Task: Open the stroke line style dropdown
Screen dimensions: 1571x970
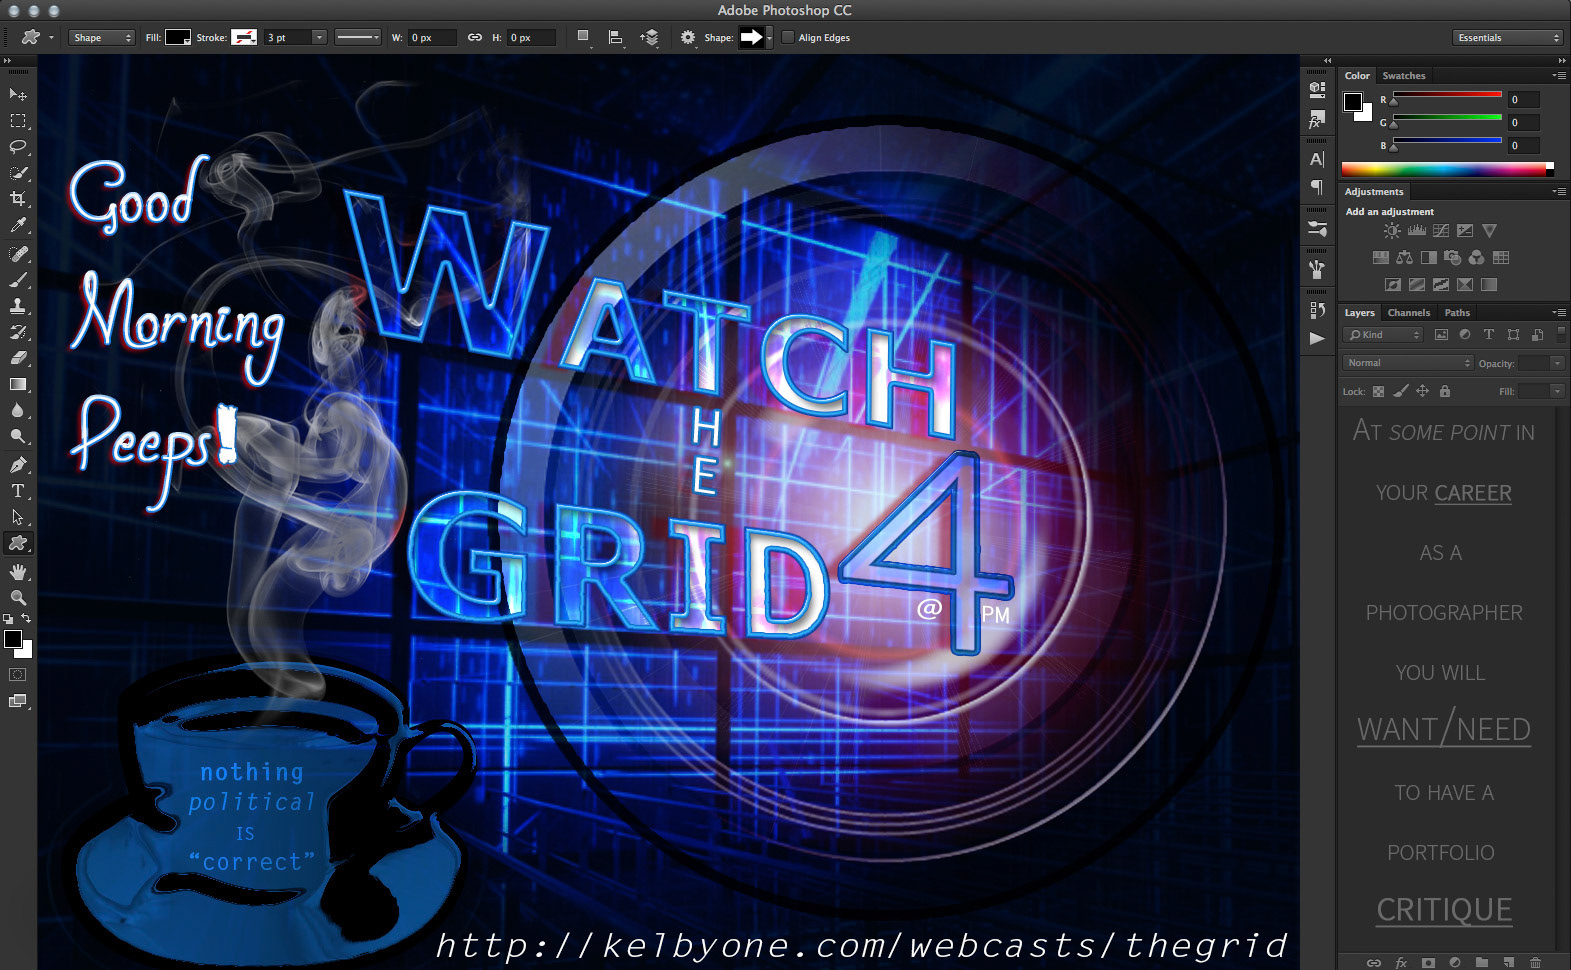Action: tap(358, 37)
